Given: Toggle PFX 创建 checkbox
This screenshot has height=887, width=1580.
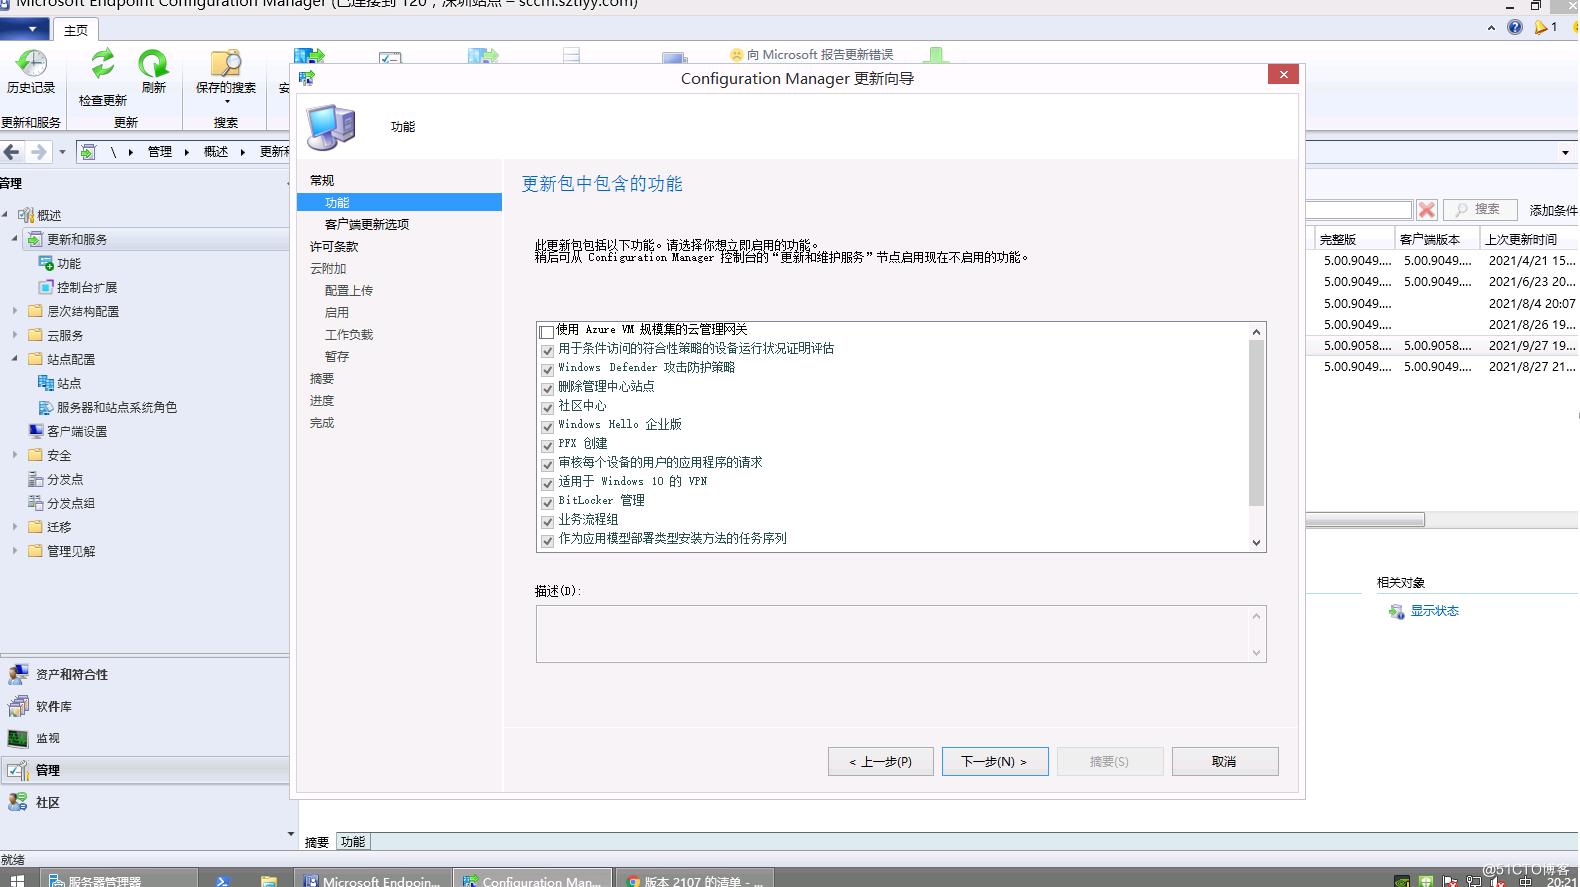Looking at the screenshot, I should [547, 445].
